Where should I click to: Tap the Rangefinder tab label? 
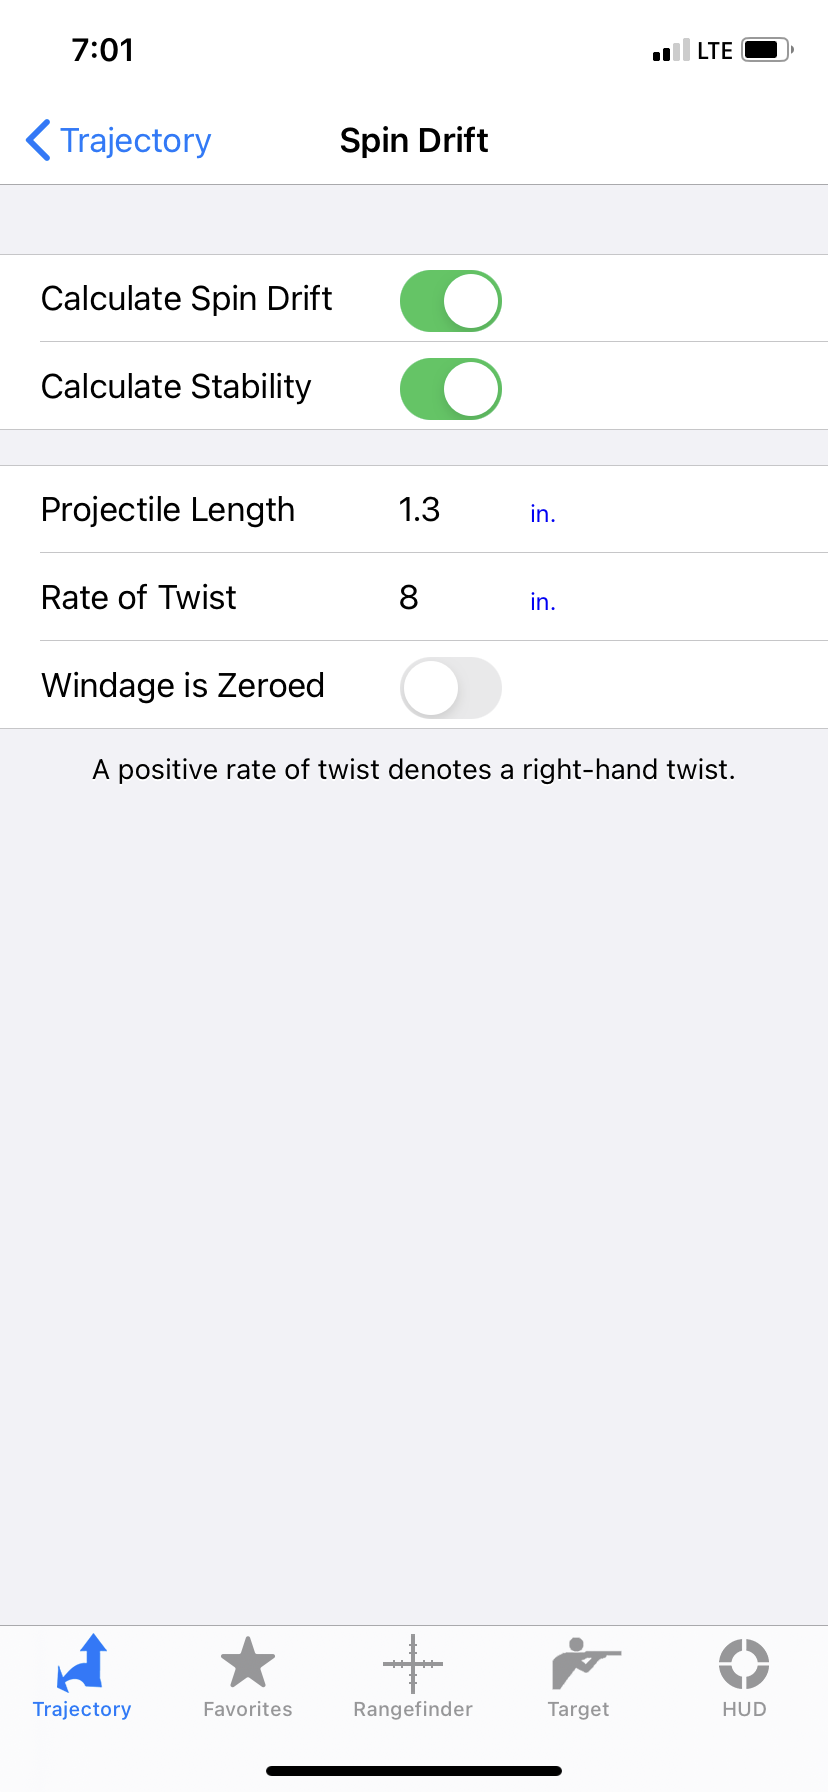coord(413,1709)
